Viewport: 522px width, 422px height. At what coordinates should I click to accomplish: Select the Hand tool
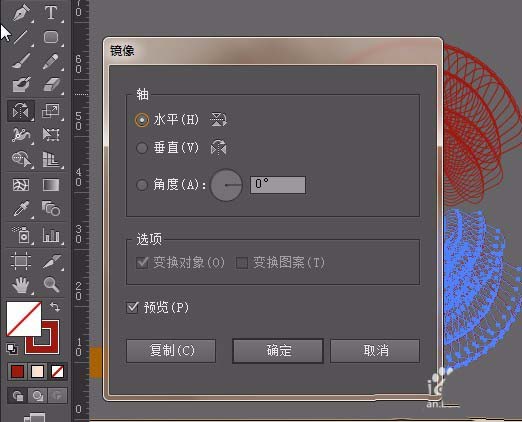pos(21,285)
